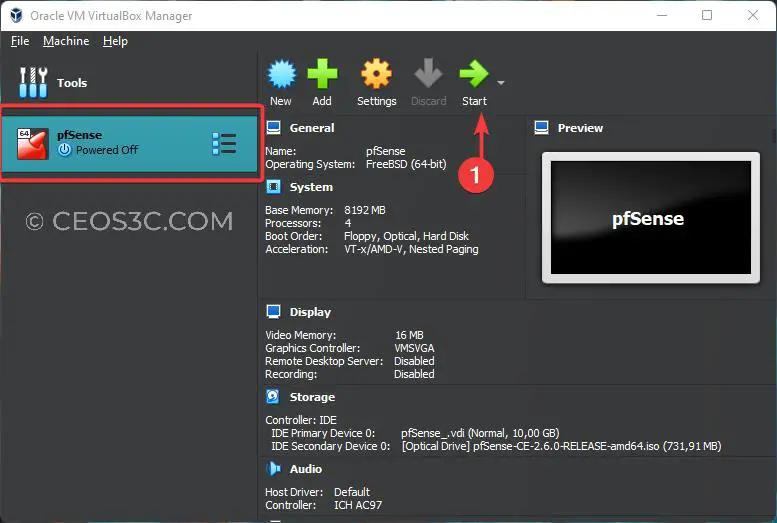Image resolution: width=777 pixels, height=523 pixels.
Task: Click the pfSense VM red OS icon
Action: [x=33, y=144]
